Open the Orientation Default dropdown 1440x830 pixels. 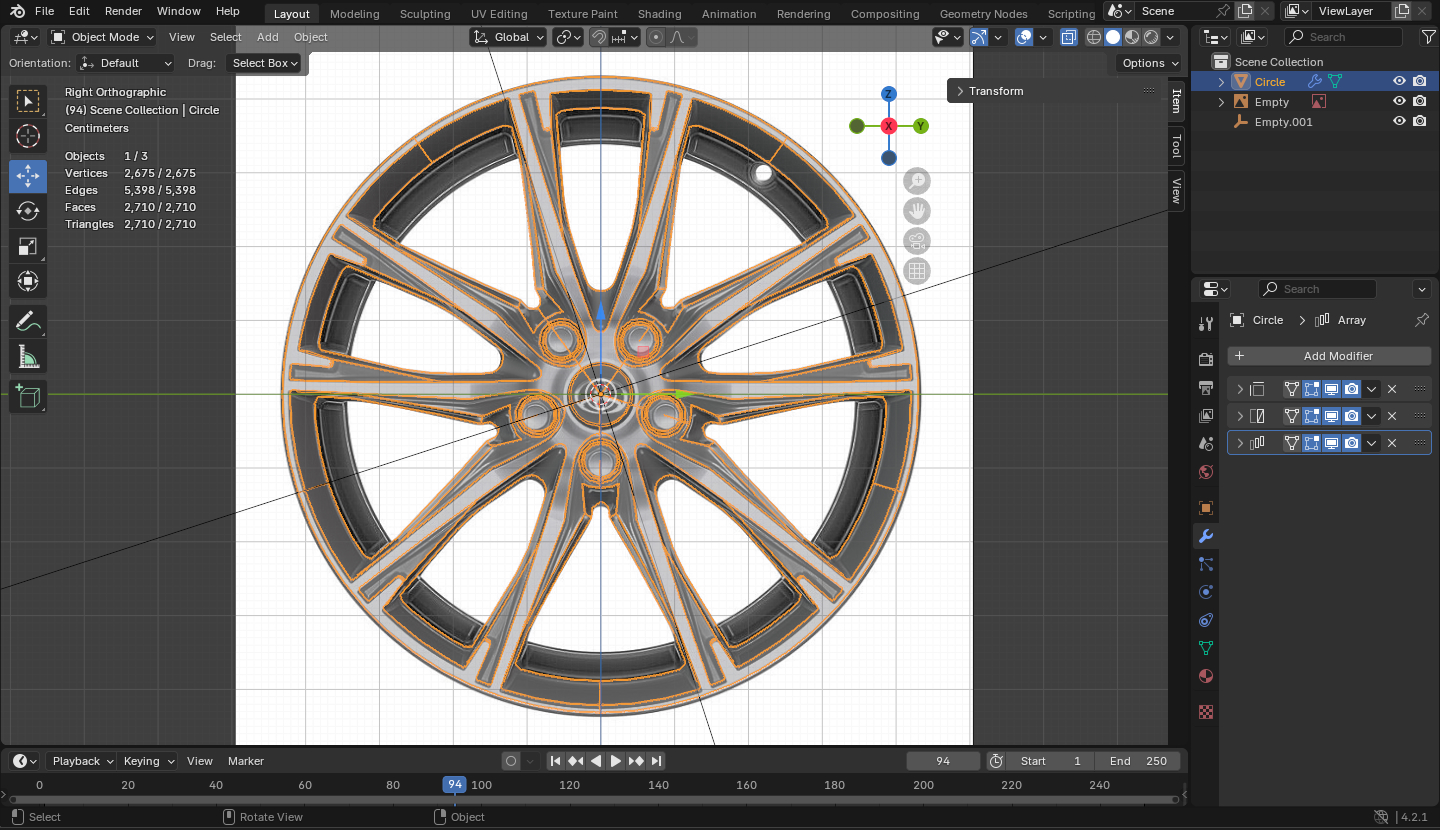[x=126, y=63]
